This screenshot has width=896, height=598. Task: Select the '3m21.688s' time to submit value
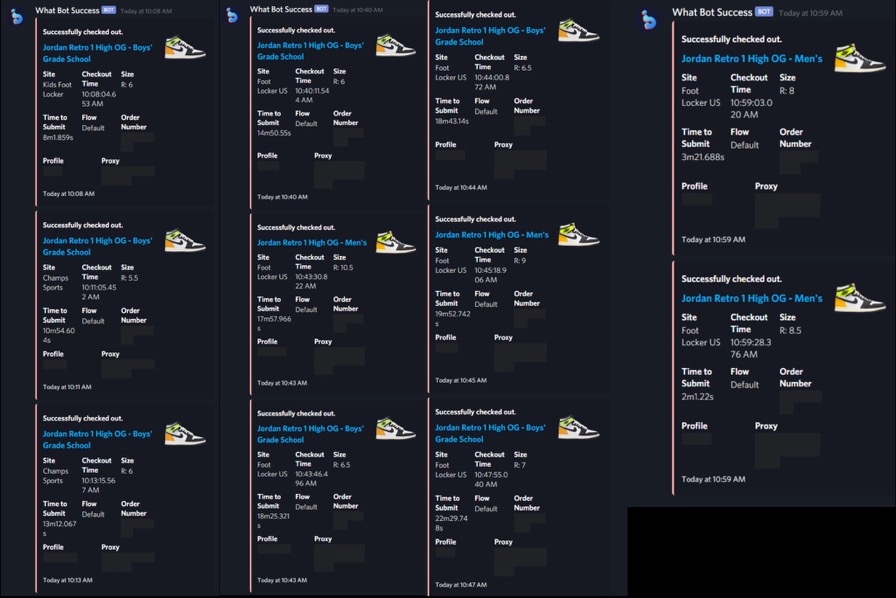(x=702, y=157)
